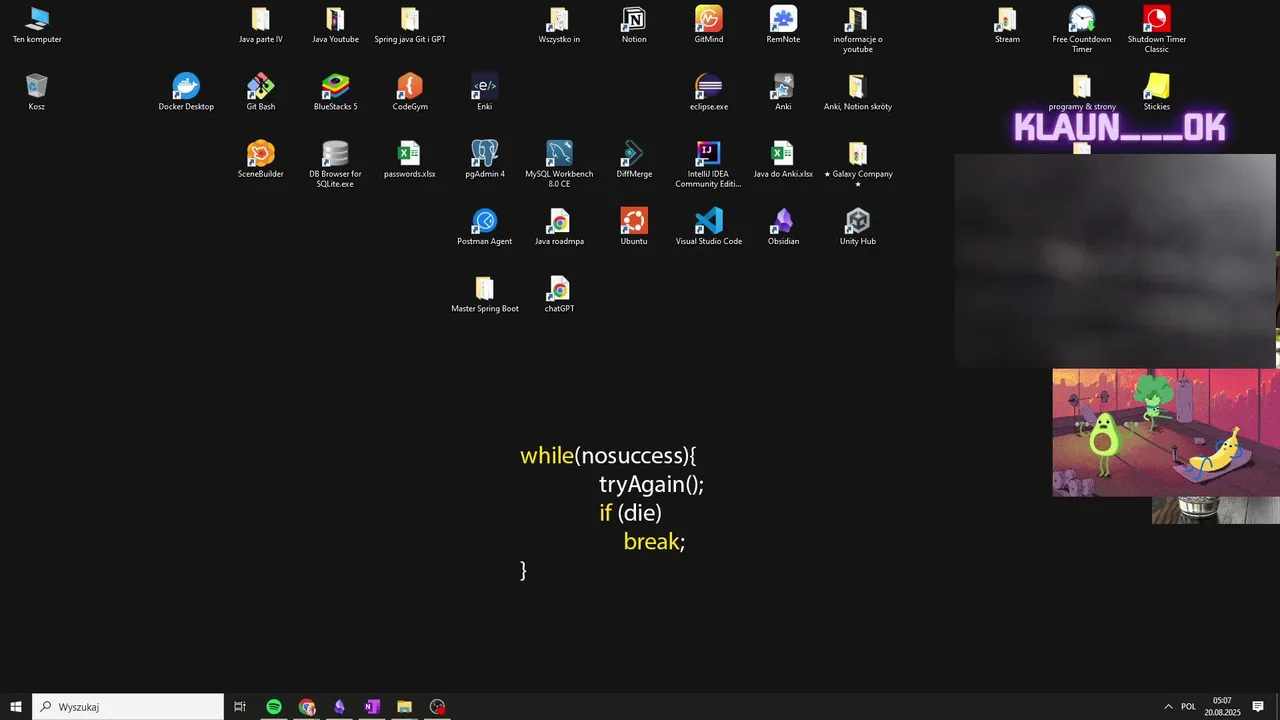1280x720 pixels.
Task: Open the Unity Hub shortcut
Action: click(x=858, y=227)
